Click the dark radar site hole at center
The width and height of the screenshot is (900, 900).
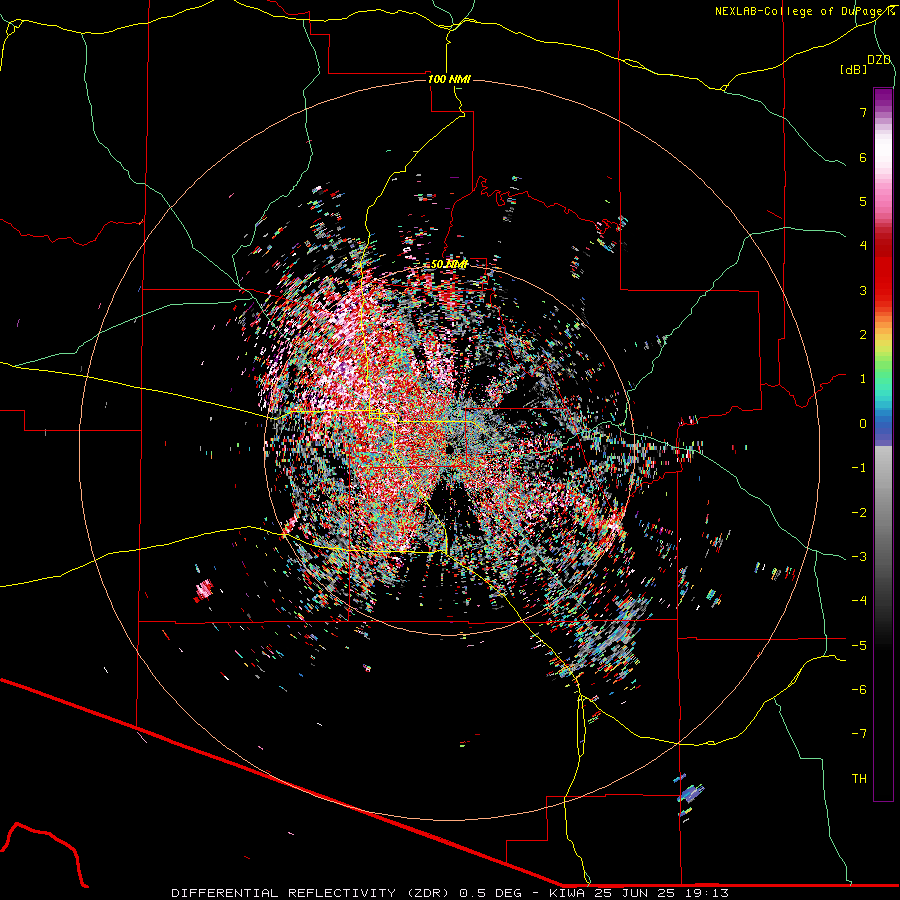point(449,448)
